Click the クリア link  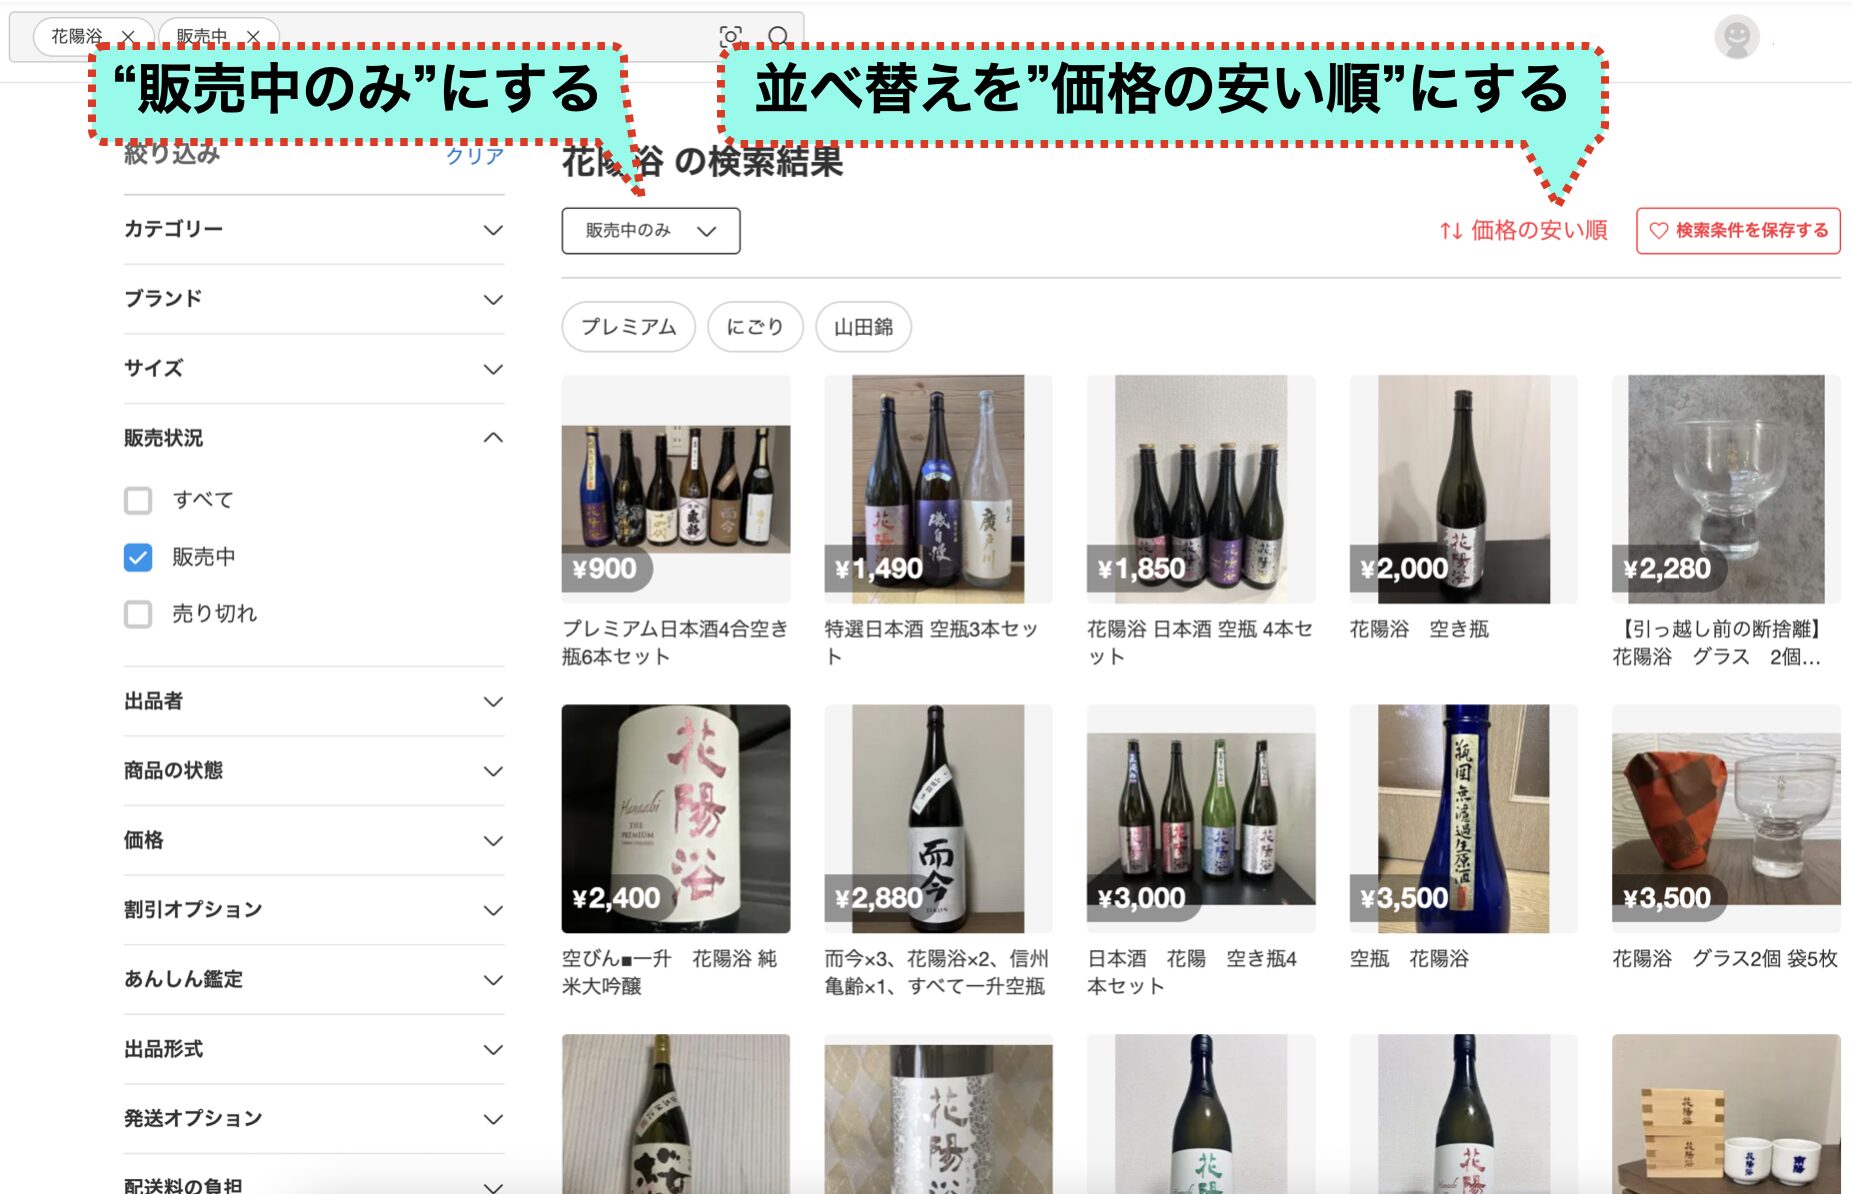tap(475, 155)
